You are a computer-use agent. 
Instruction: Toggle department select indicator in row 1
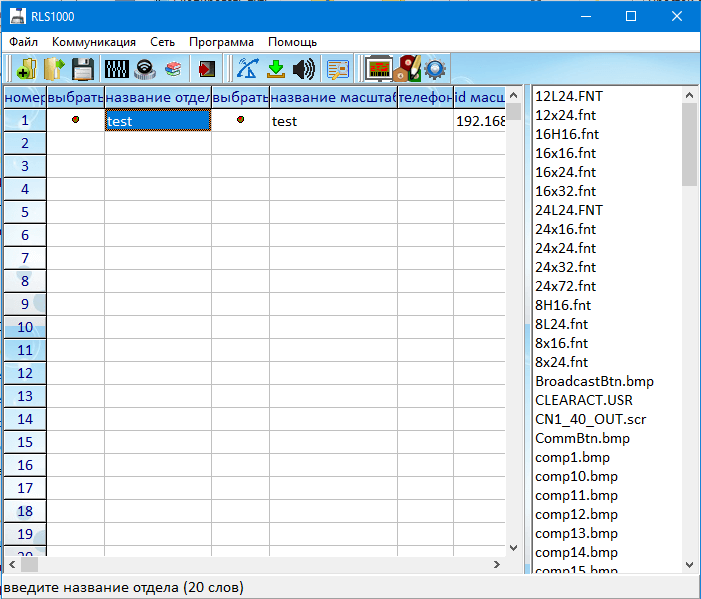coord(75,120)
